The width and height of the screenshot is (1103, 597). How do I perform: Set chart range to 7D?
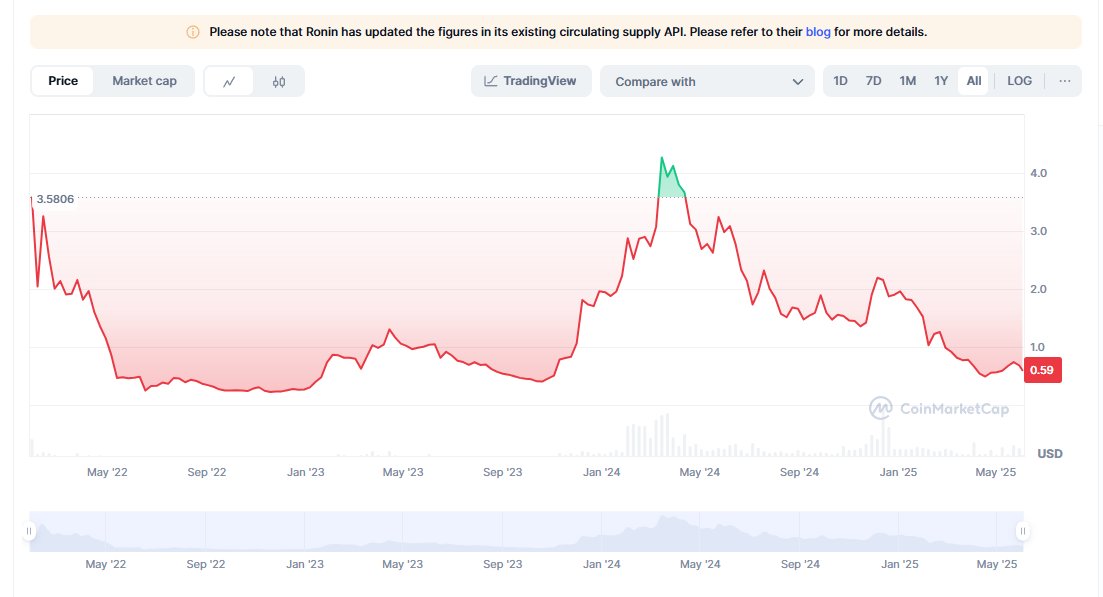(873, 81)
